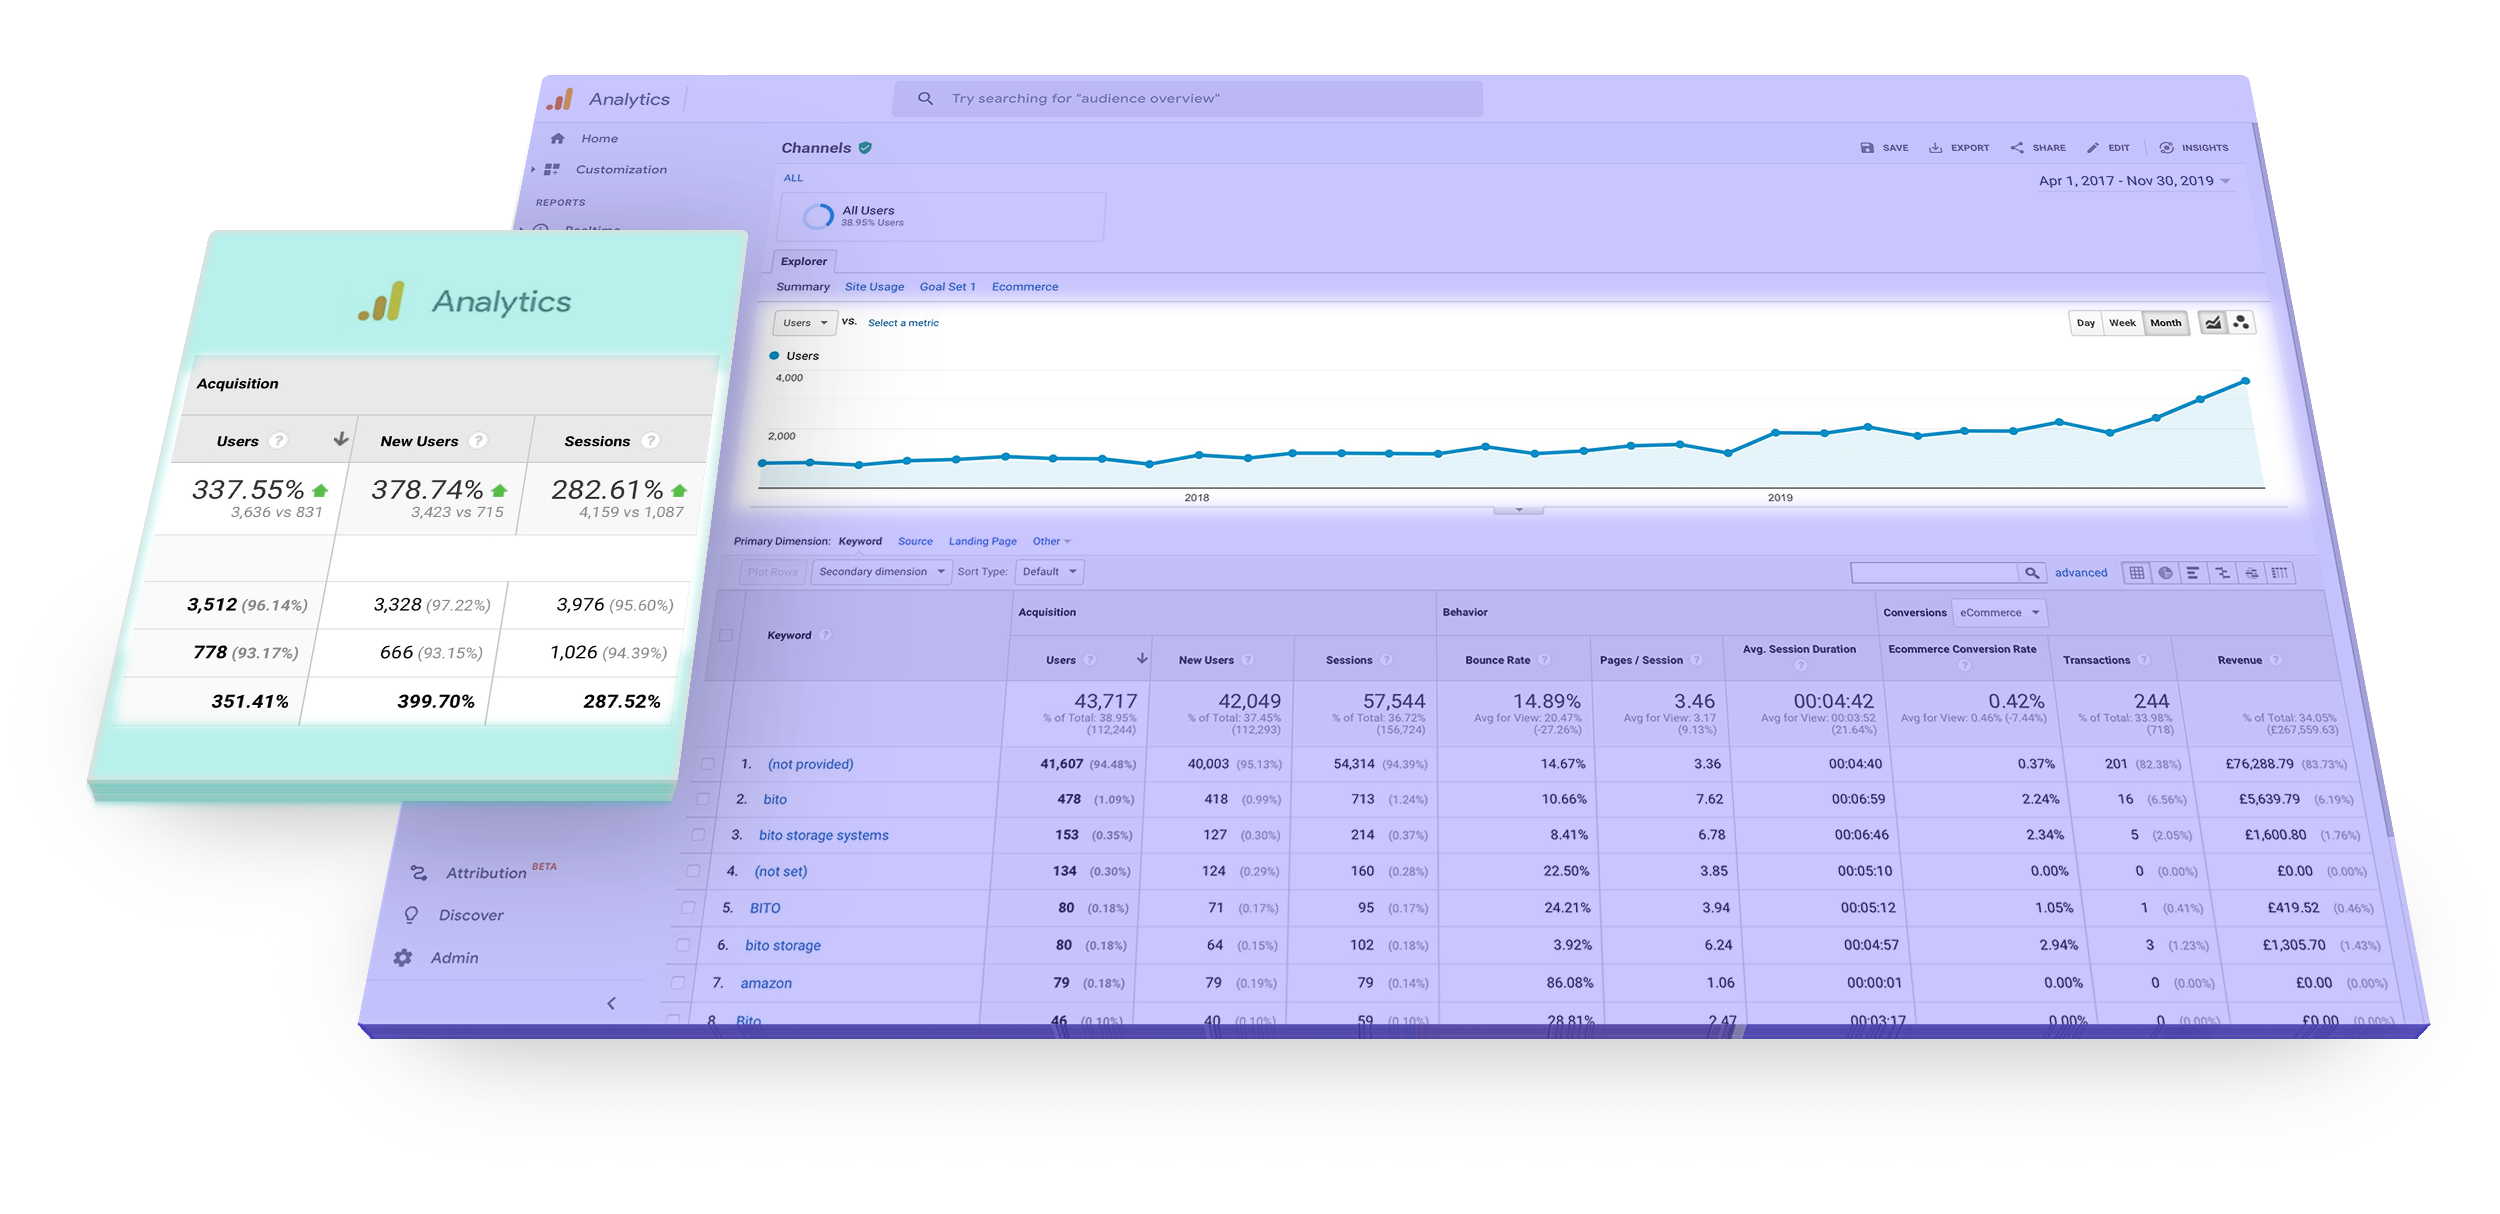2500x1214 pixels.
Task: Check the row for (not provided)
Action: click(708, 764)
